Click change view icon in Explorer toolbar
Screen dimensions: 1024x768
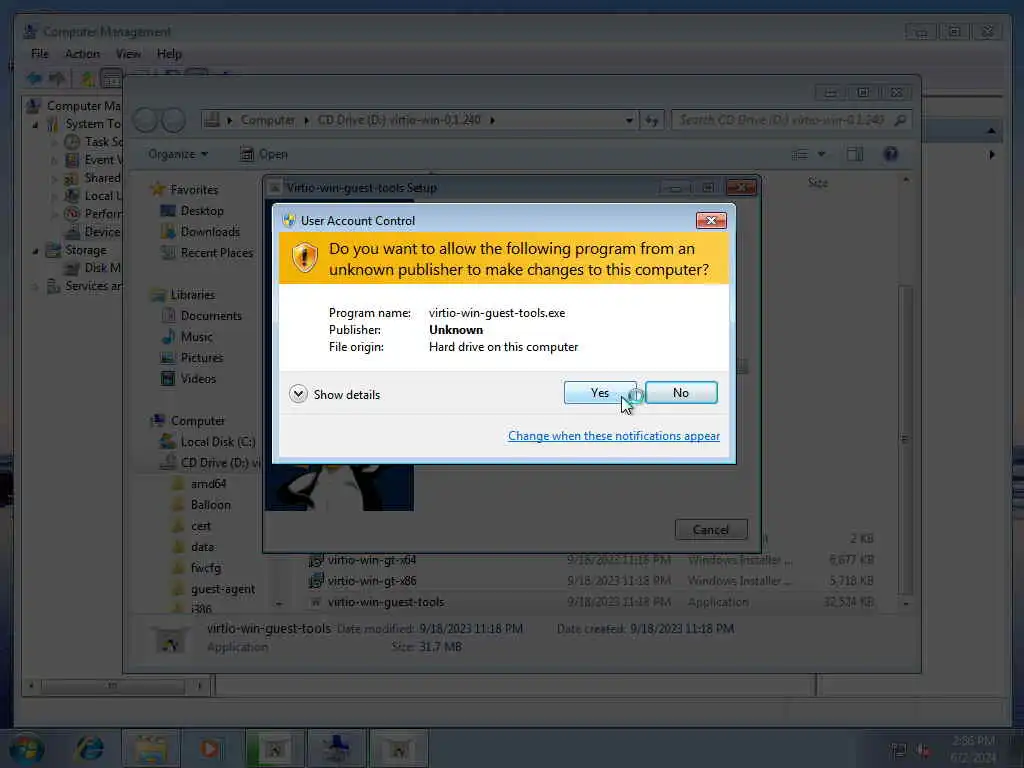coord(799,154)
